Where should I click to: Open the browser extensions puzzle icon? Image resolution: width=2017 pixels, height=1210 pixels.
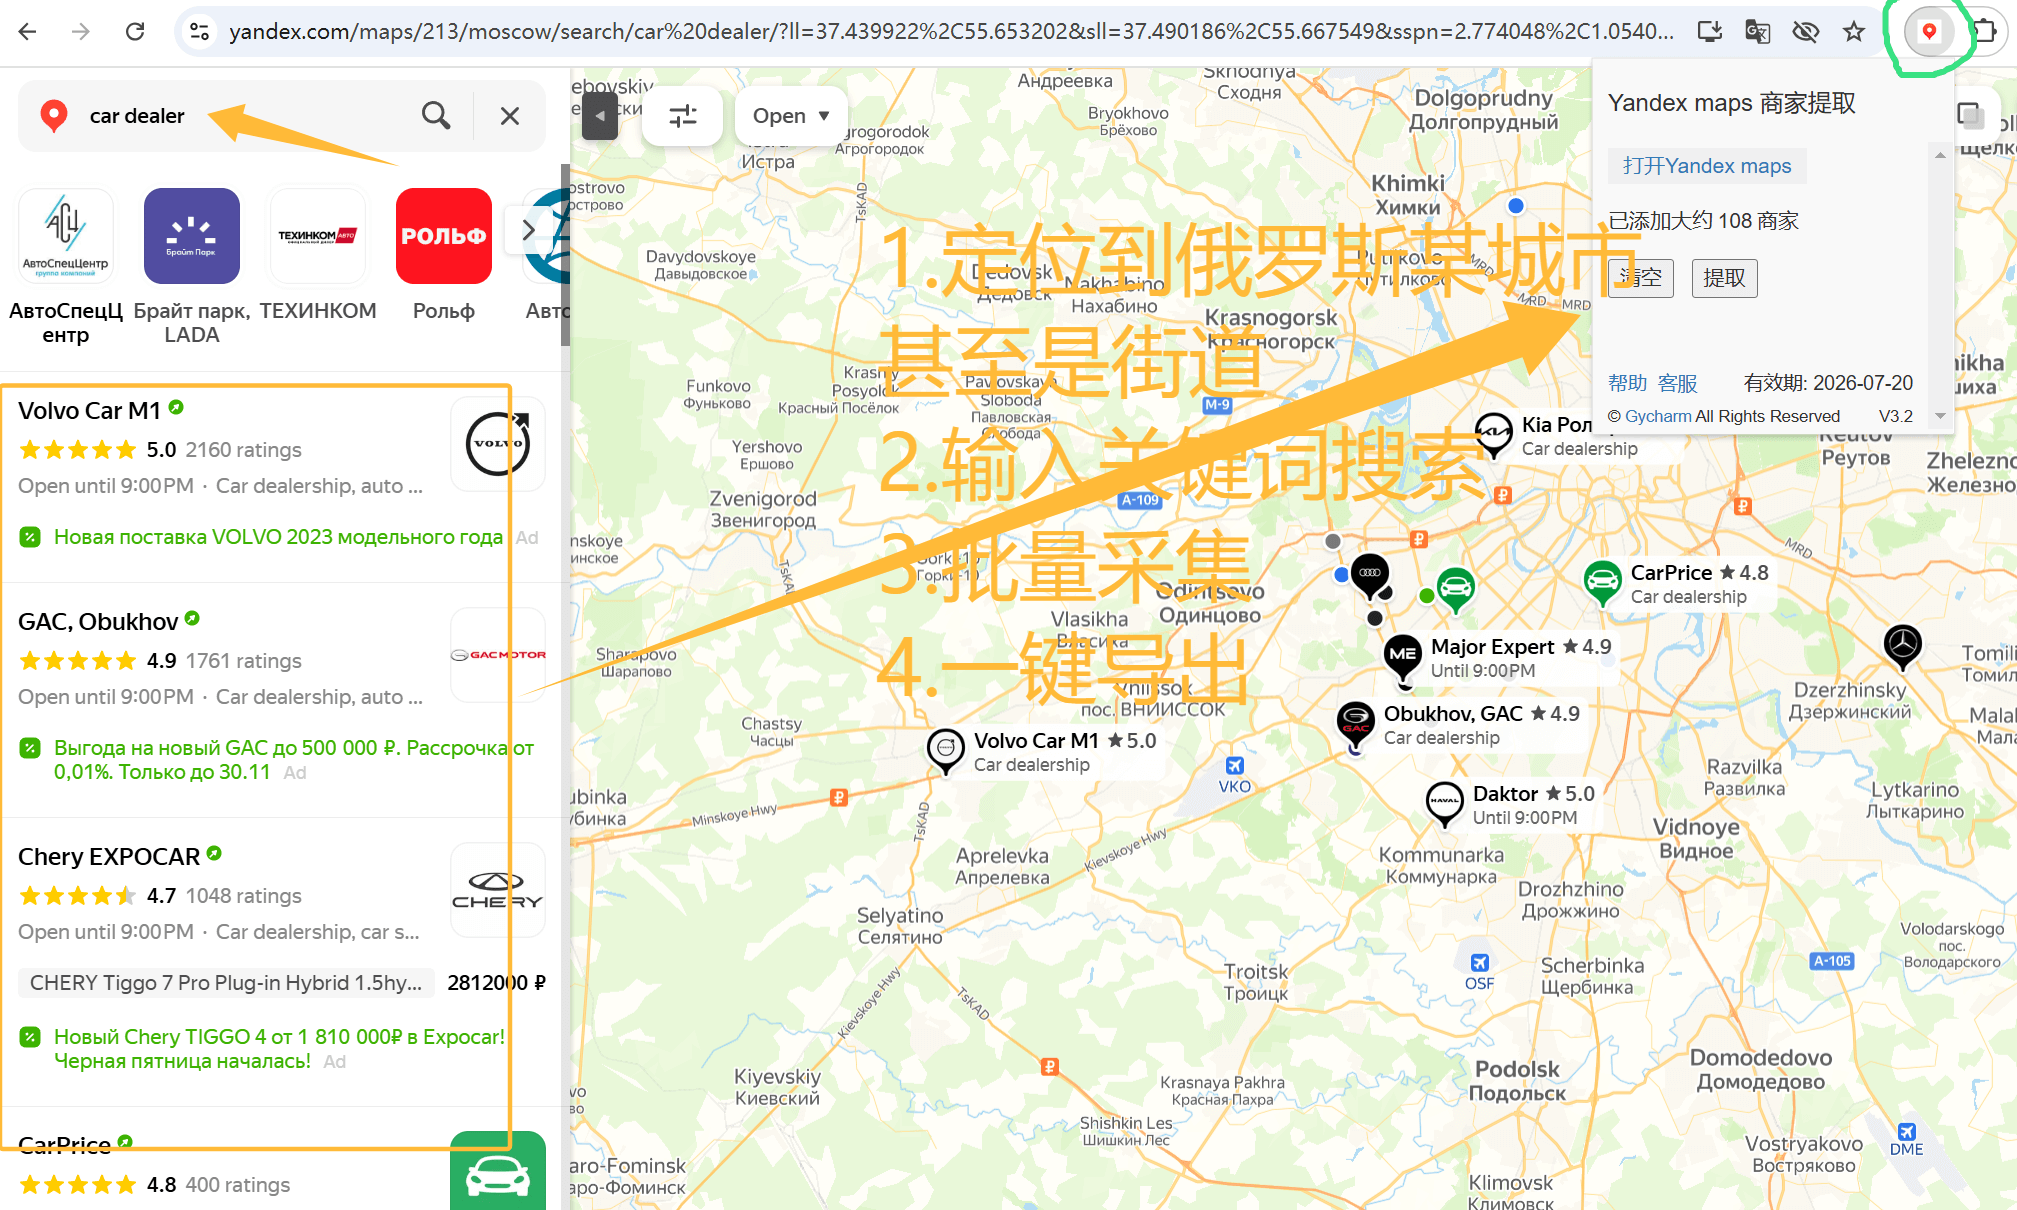1986,31
